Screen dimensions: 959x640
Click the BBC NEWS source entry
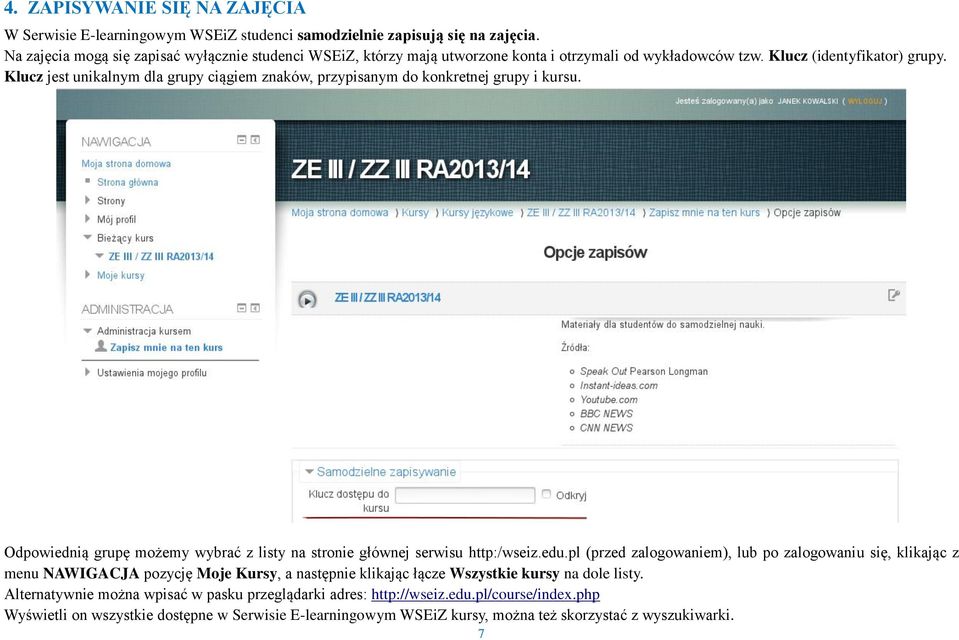[x=606, y=414]
